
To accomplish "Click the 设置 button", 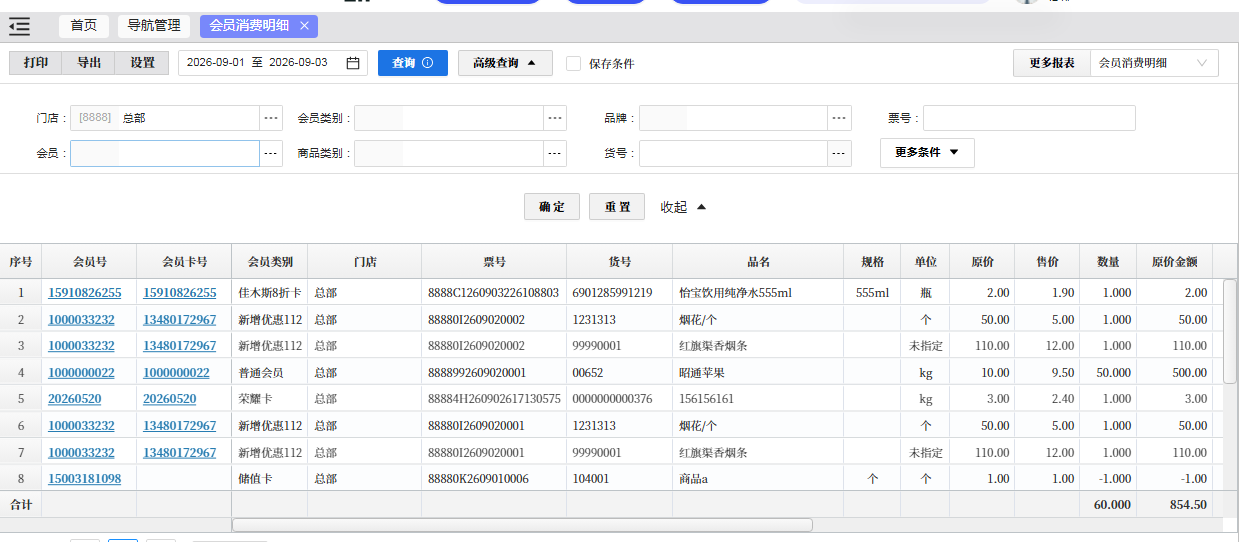I will [143, 63].
